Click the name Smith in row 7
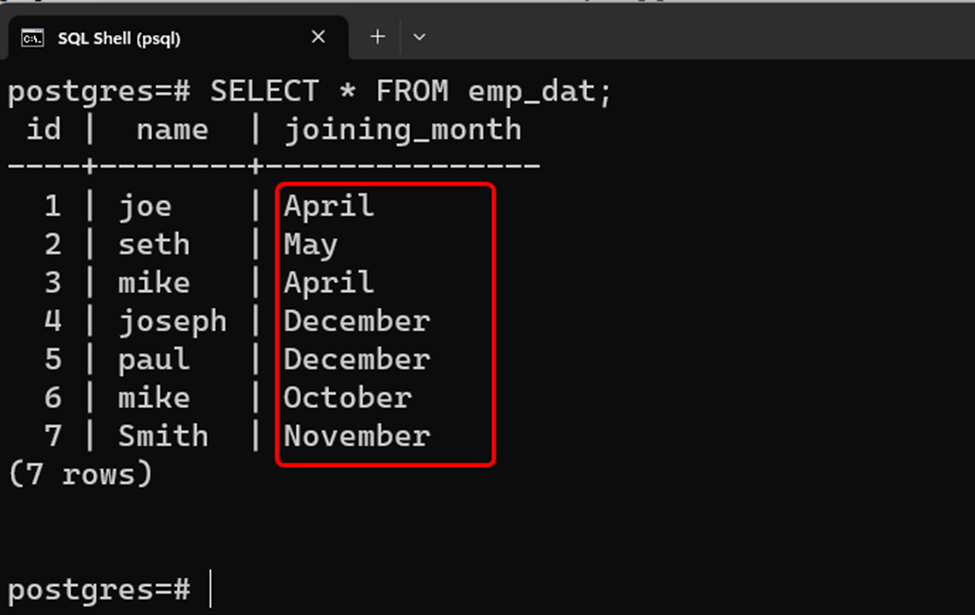 point(163,436)
